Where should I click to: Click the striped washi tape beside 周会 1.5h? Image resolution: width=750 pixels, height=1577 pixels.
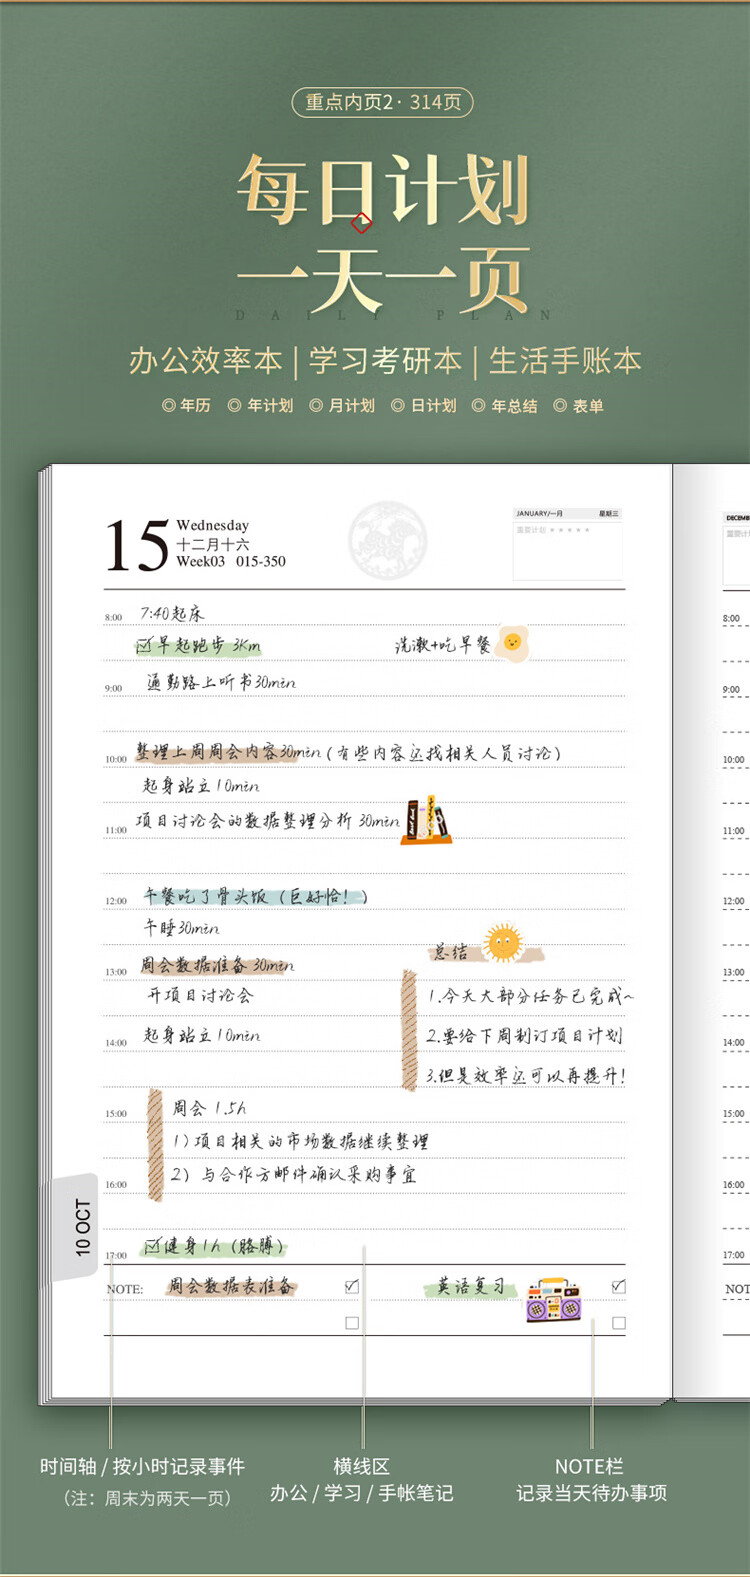pyautogui.click(x=155, y=1144)
